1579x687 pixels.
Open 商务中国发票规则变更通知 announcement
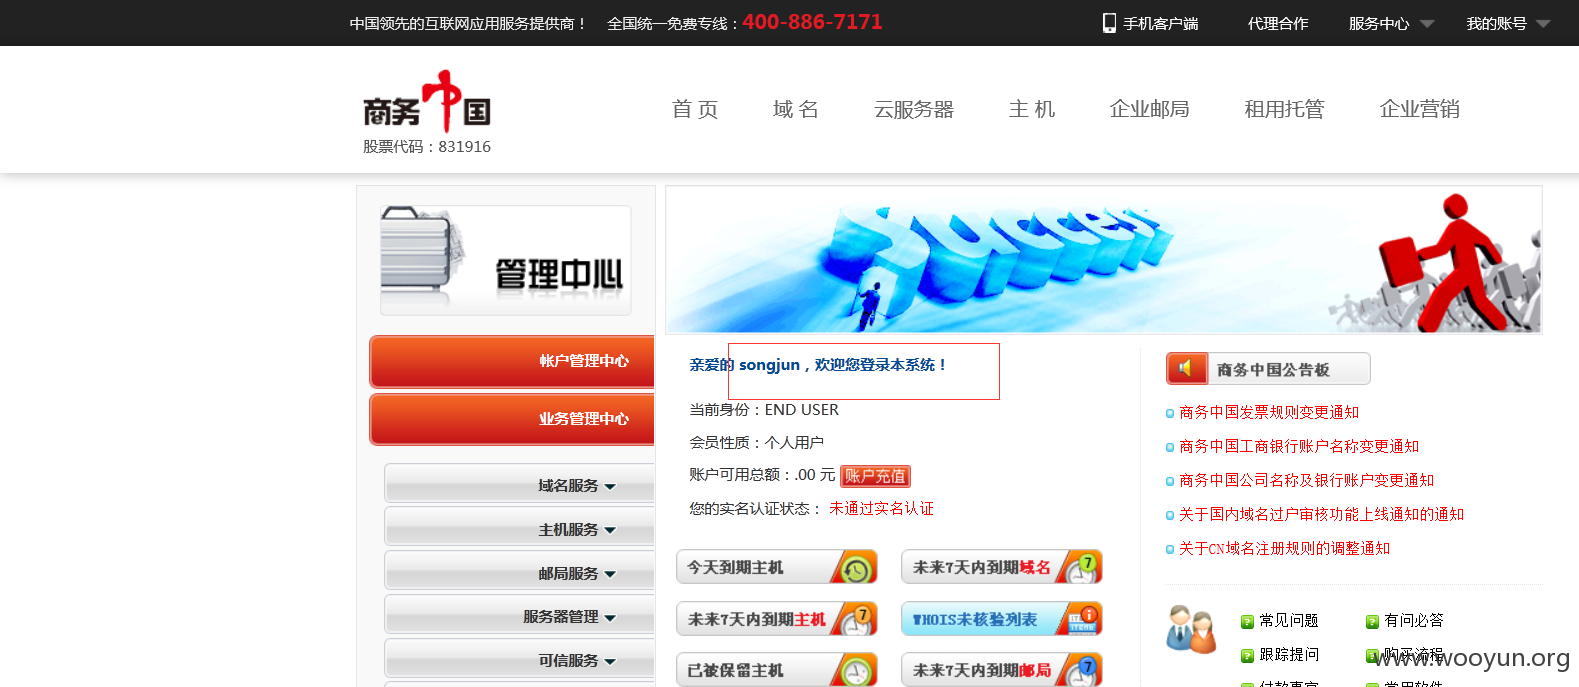[1269, 413]
